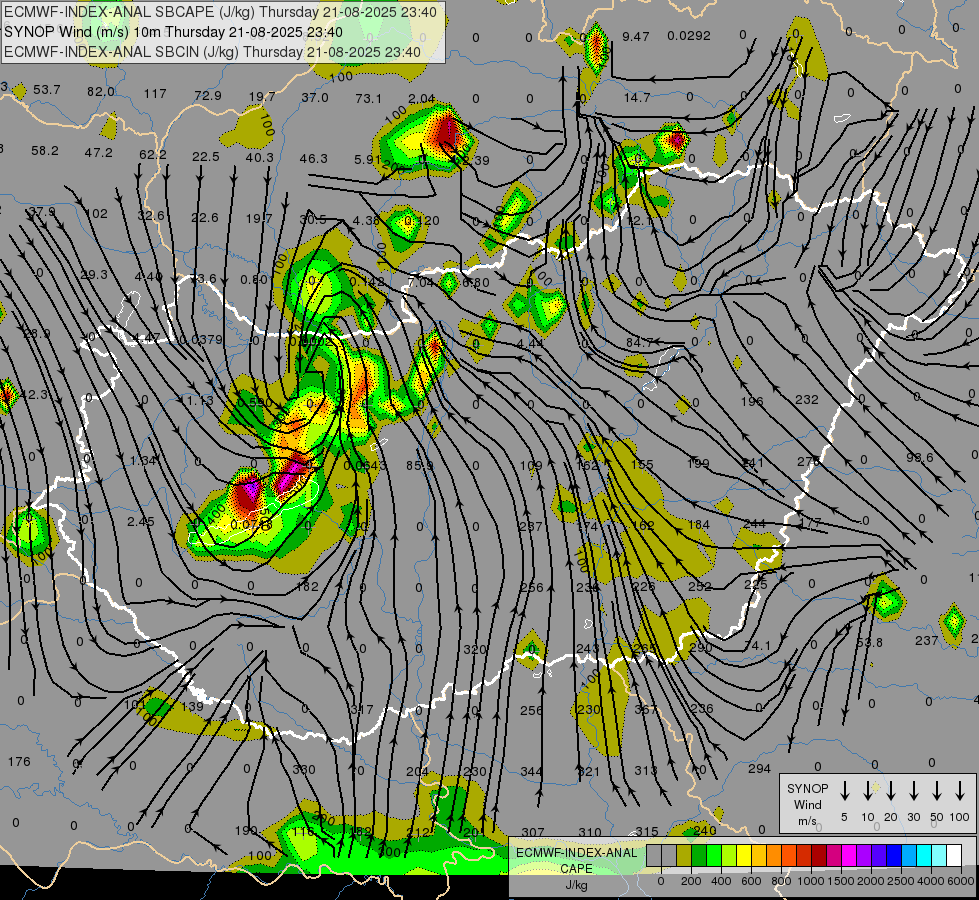Image resolution: width=979 pixels, height=900 pixels.
Task: Click the '6000' scale value in legend
Action: pos(961,881)
